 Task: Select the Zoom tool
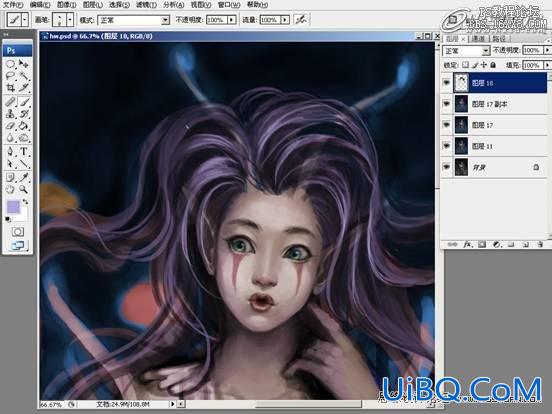(24, 189)
